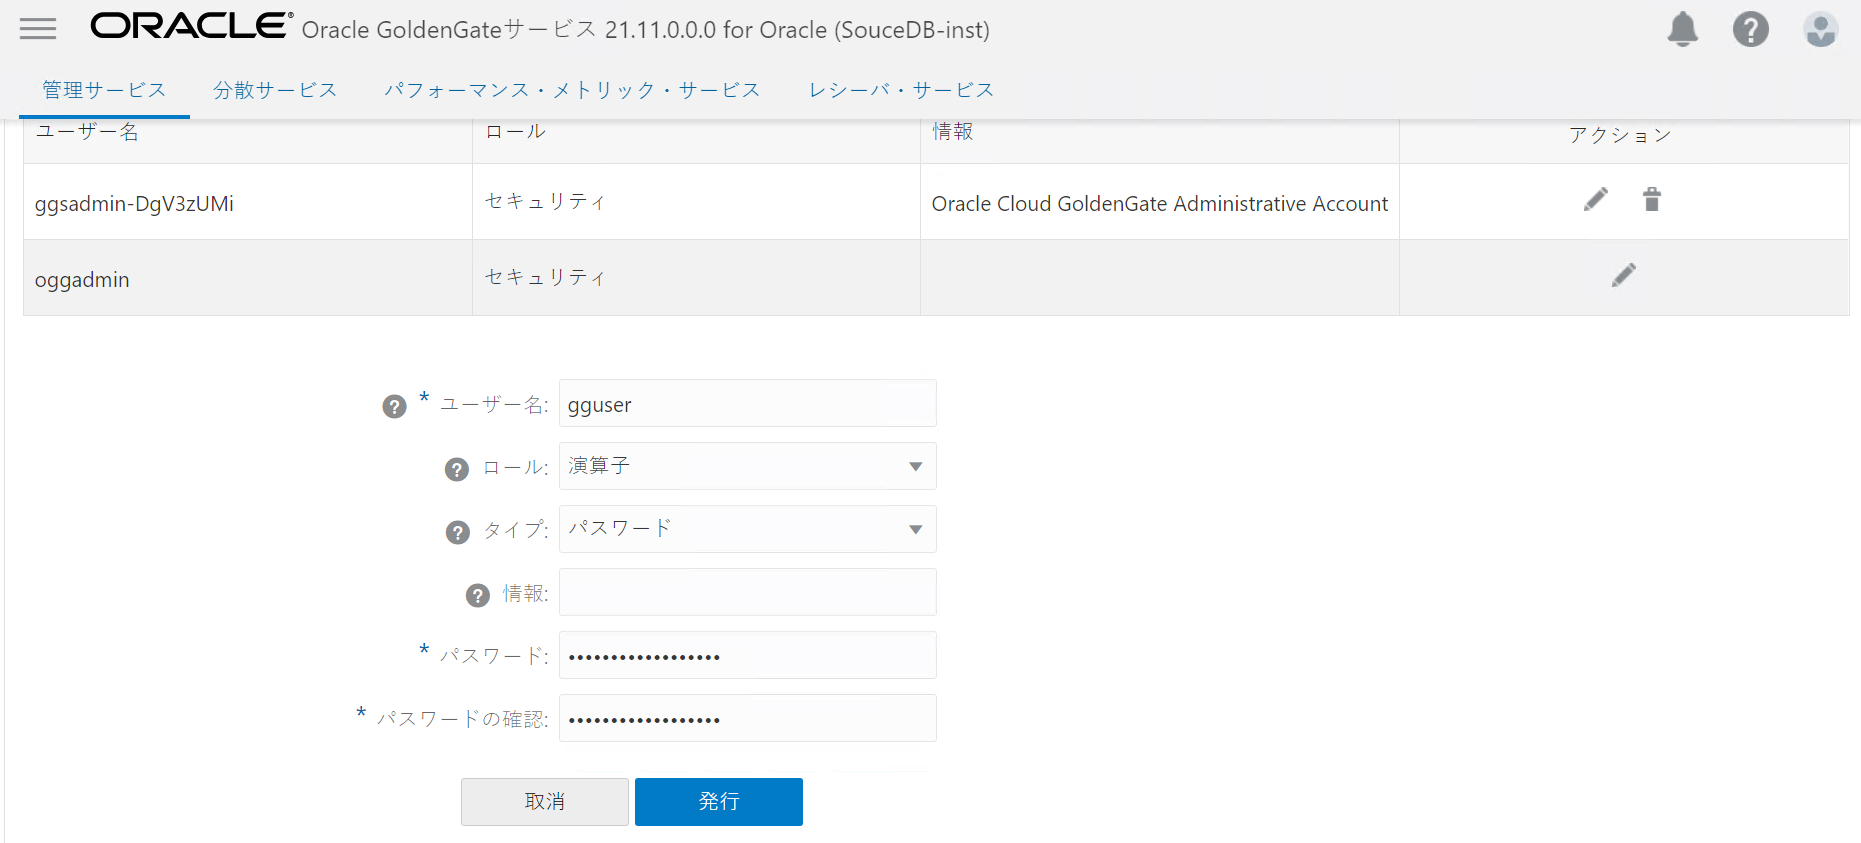Image resolution: width=1861 pixels, height=843 pixels.
Task: Switch to the 分散サービス tab
Action: [x=275, y=90]
